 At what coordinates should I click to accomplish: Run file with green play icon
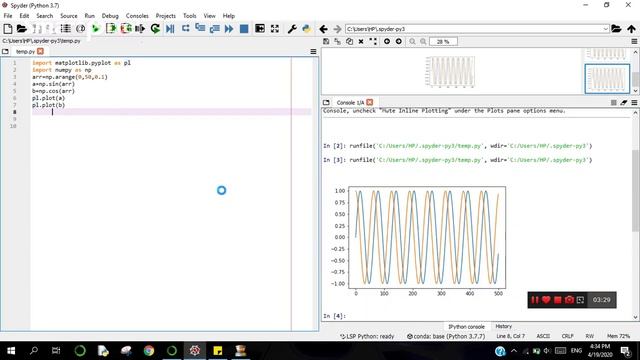pyautogui.click(x=96, y=29)
